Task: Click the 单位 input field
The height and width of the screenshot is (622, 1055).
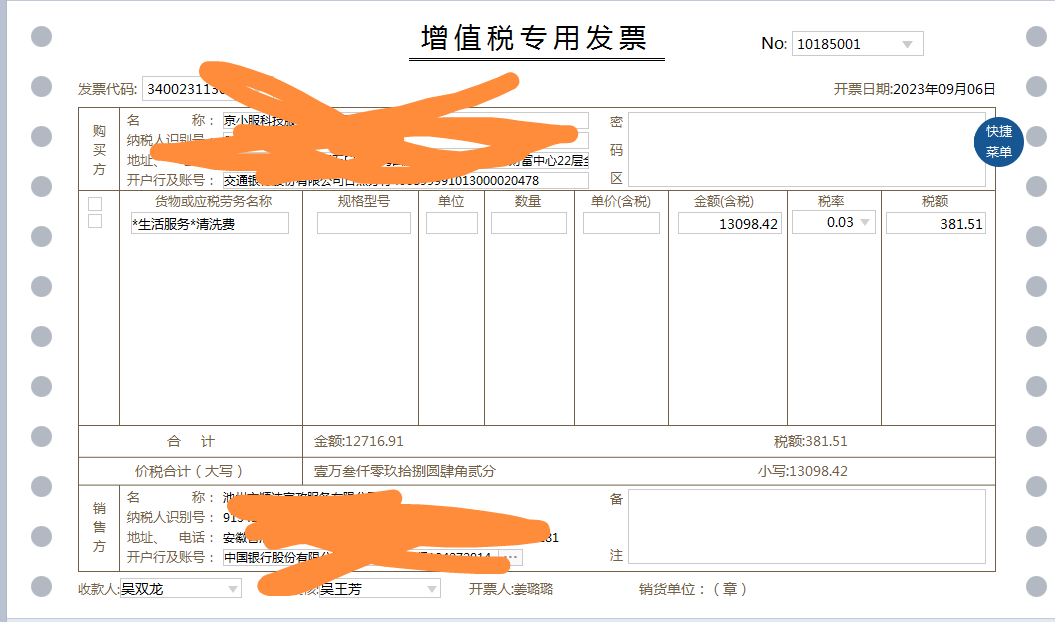Action: click(x=451, y=223)
